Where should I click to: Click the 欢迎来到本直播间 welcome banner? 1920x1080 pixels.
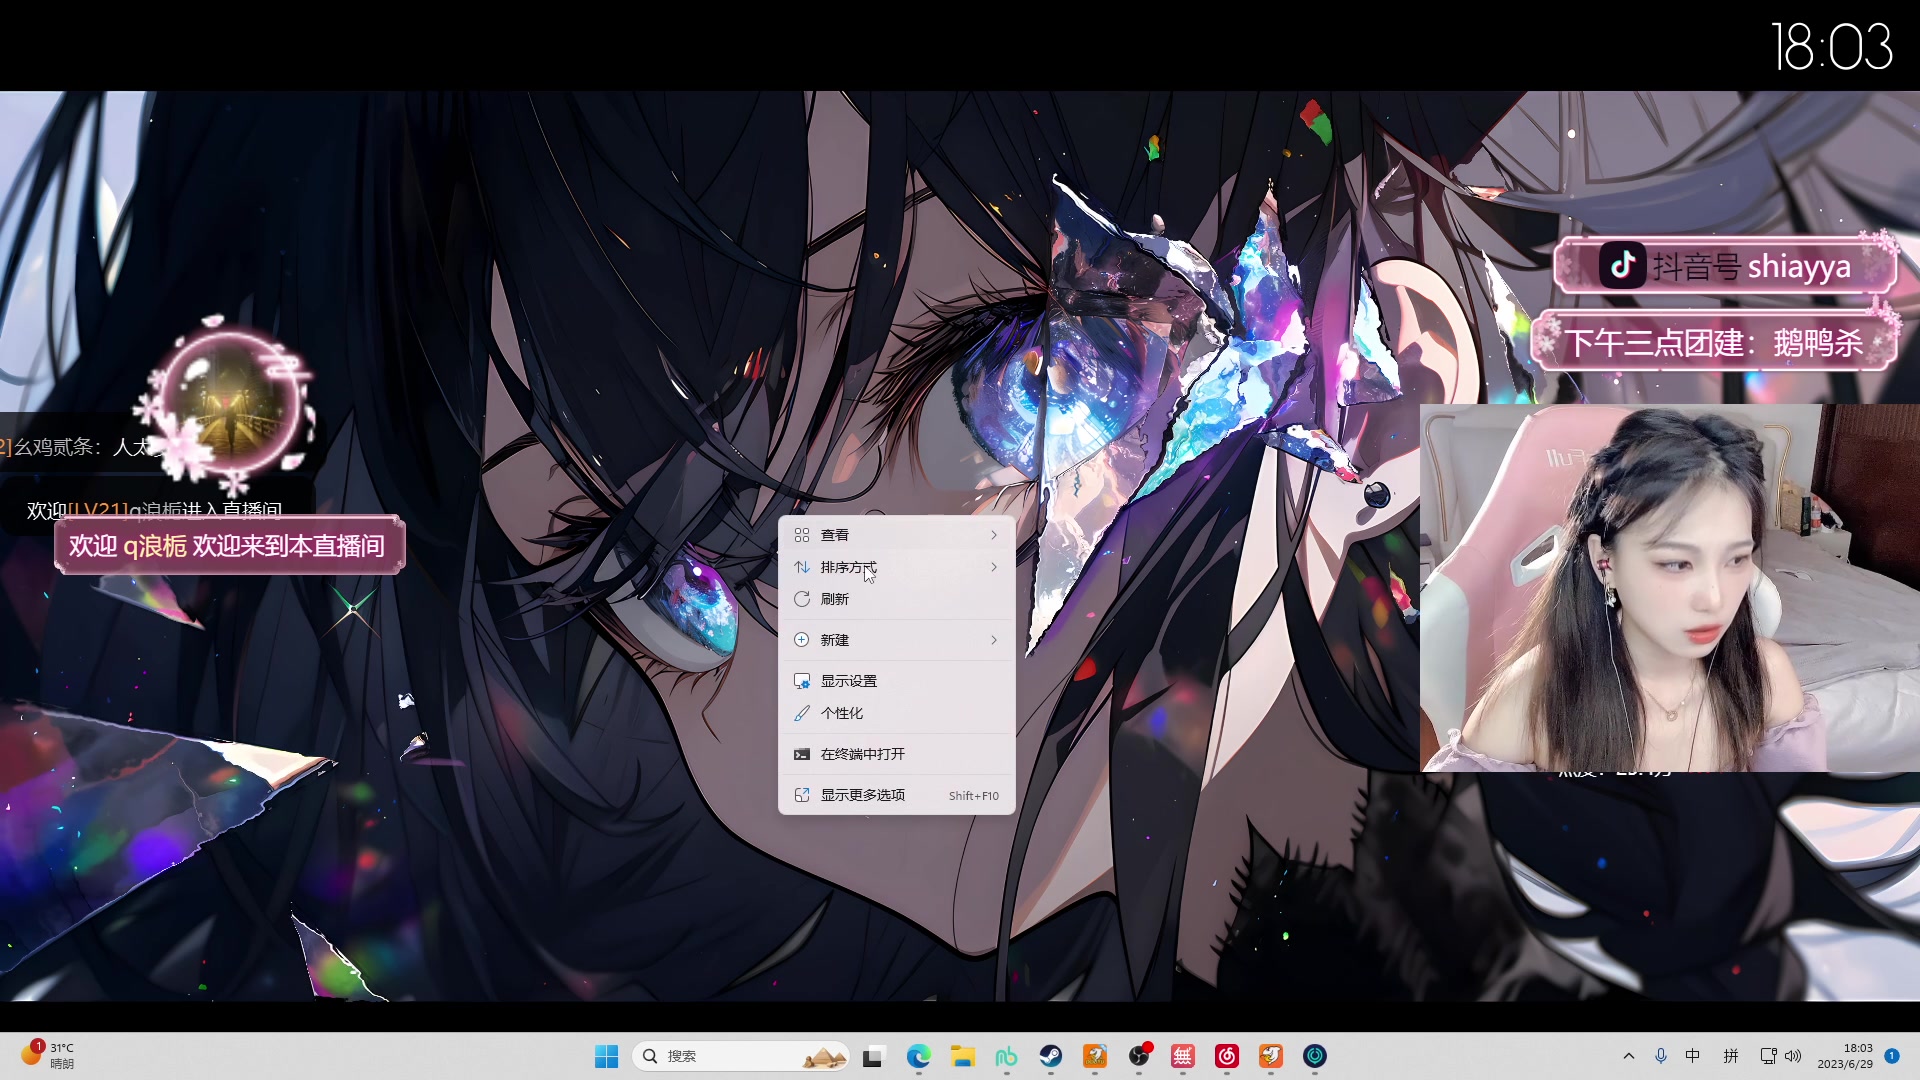pos(229,546)
